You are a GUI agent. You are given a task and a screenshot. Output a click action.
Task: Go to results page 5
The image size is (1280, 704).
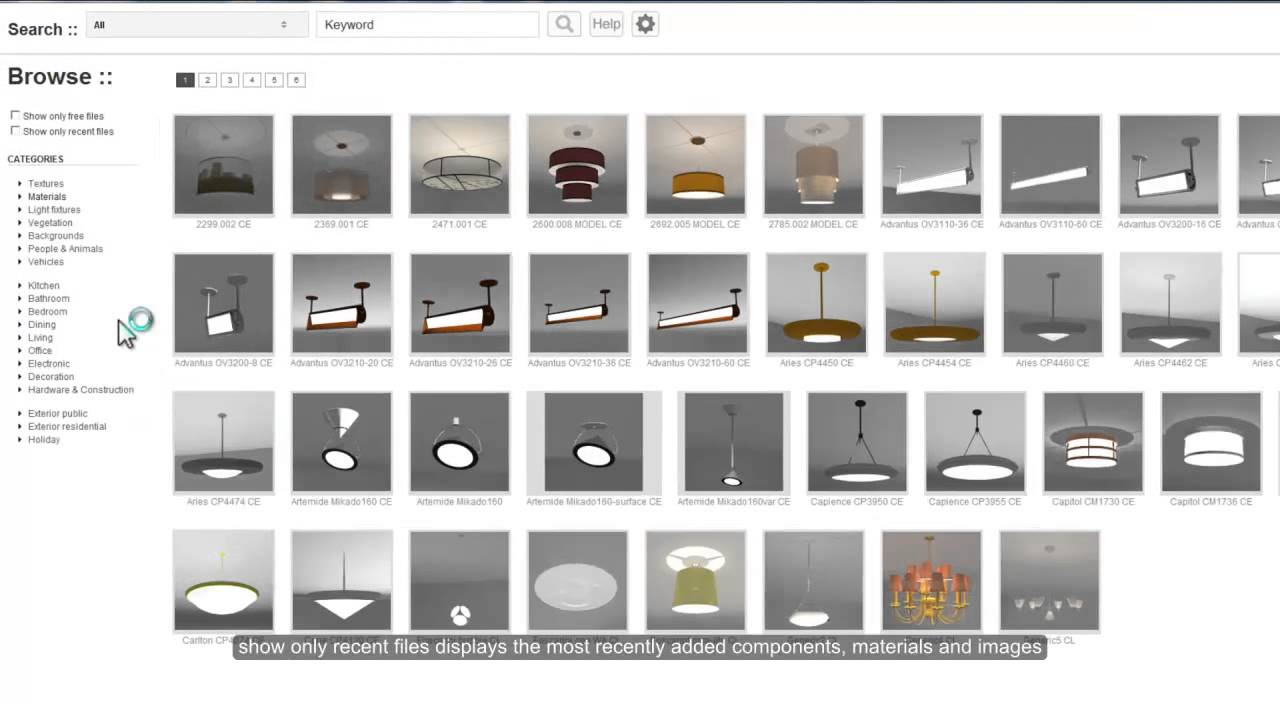(x=274, y=80)
